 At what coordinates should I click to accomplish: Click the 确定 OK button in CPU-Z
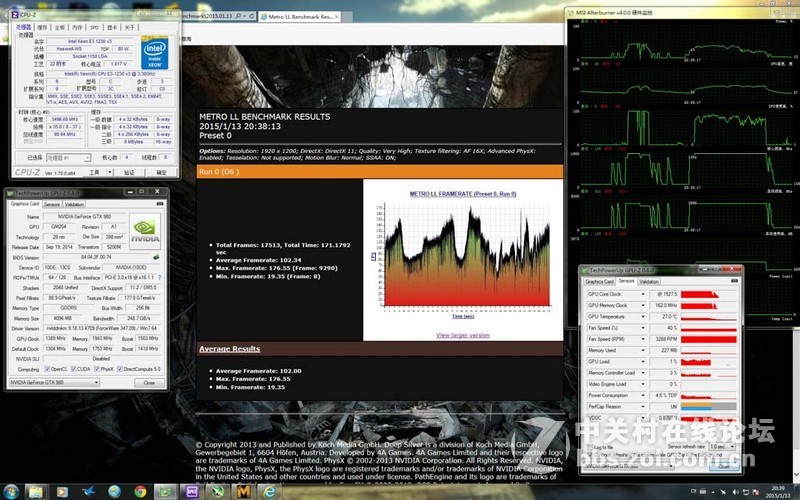[161, 172]
